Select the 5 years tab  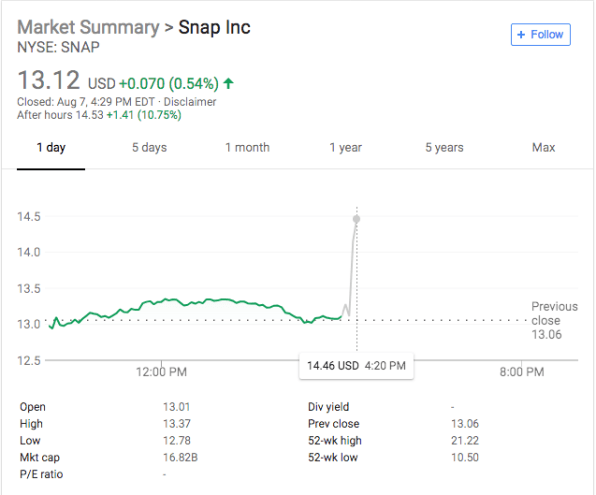tap(444, 148)
